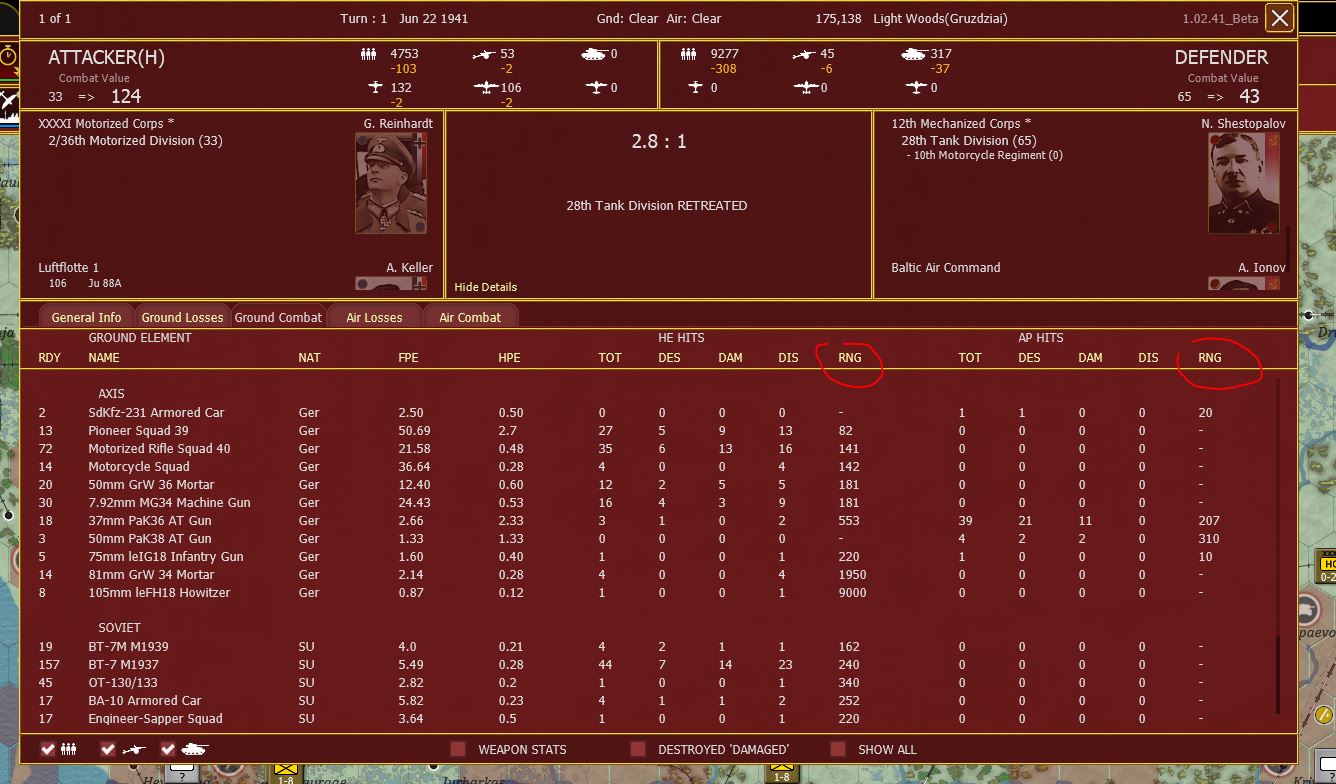Image resolution: width=1336 pixels, height=784 pixels.
Task: Click leader name N. Shestopalov
Action: click(1244, 124)
